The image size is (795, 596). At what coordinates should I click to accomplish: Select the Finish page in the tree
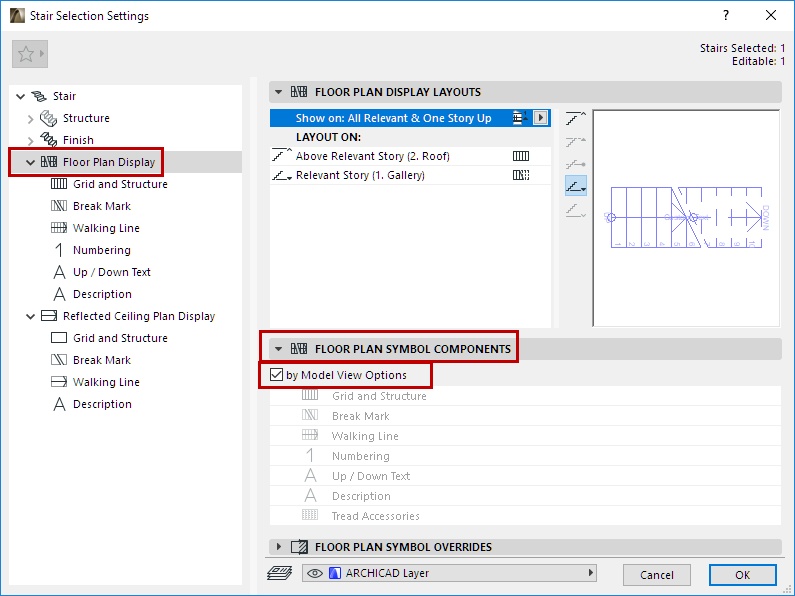78,140
